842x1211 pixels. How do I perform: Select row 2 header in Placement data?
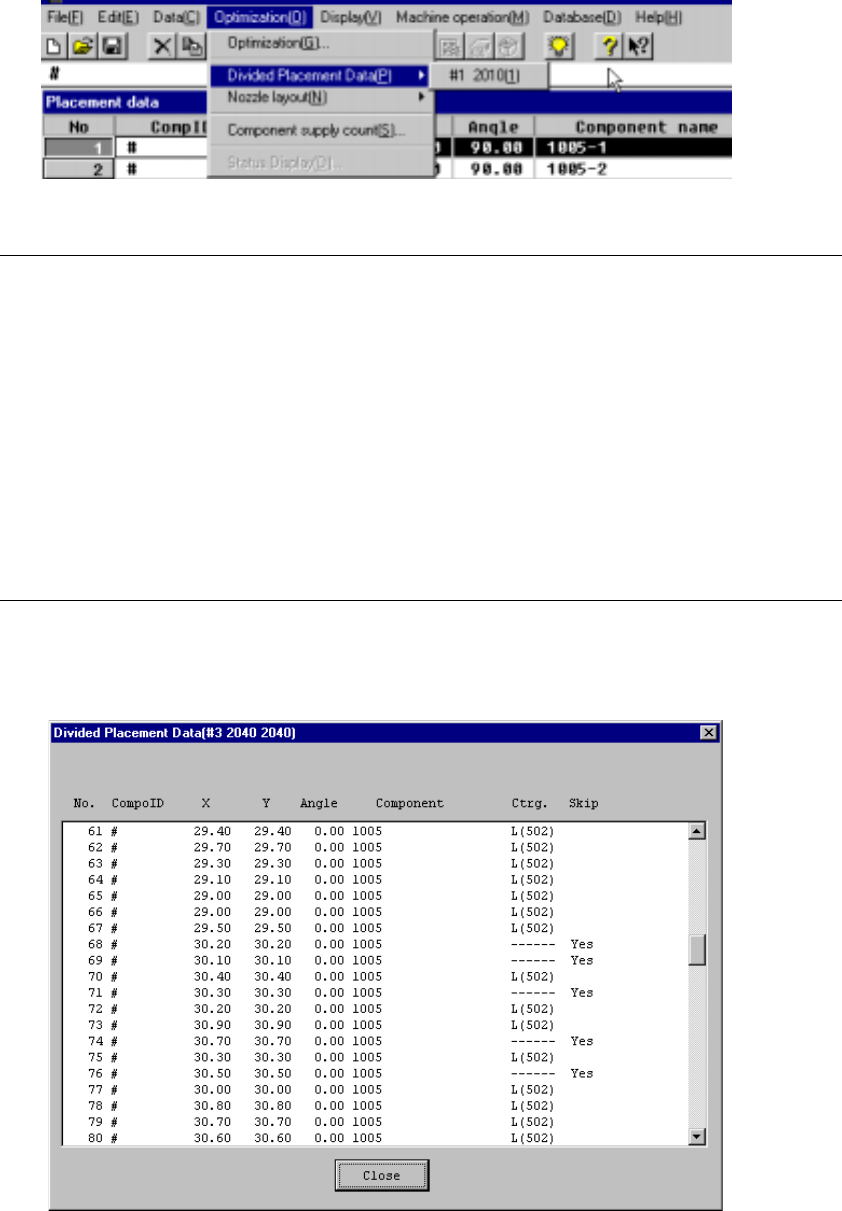point(79,170)
